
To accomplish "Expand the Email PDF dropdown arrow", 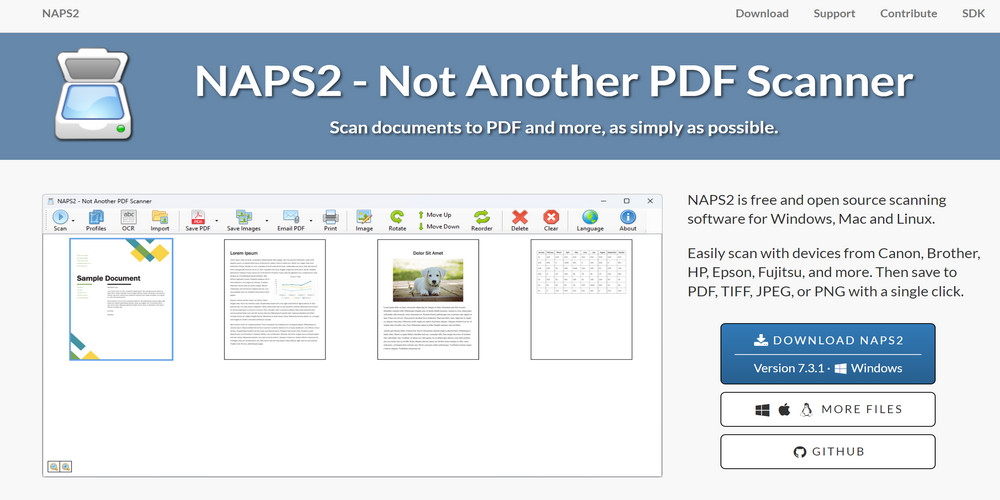I will pyautogui.click(x=311, y=221).
